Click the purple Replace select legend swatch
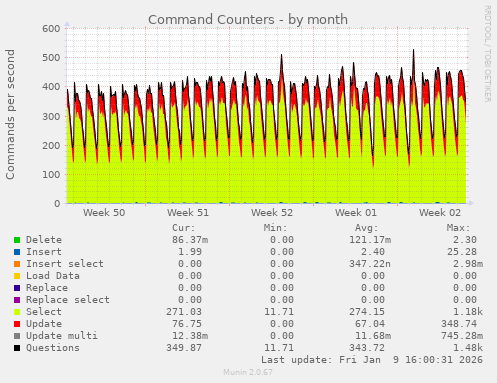This screenshot has height=383, width=497. 17,300
